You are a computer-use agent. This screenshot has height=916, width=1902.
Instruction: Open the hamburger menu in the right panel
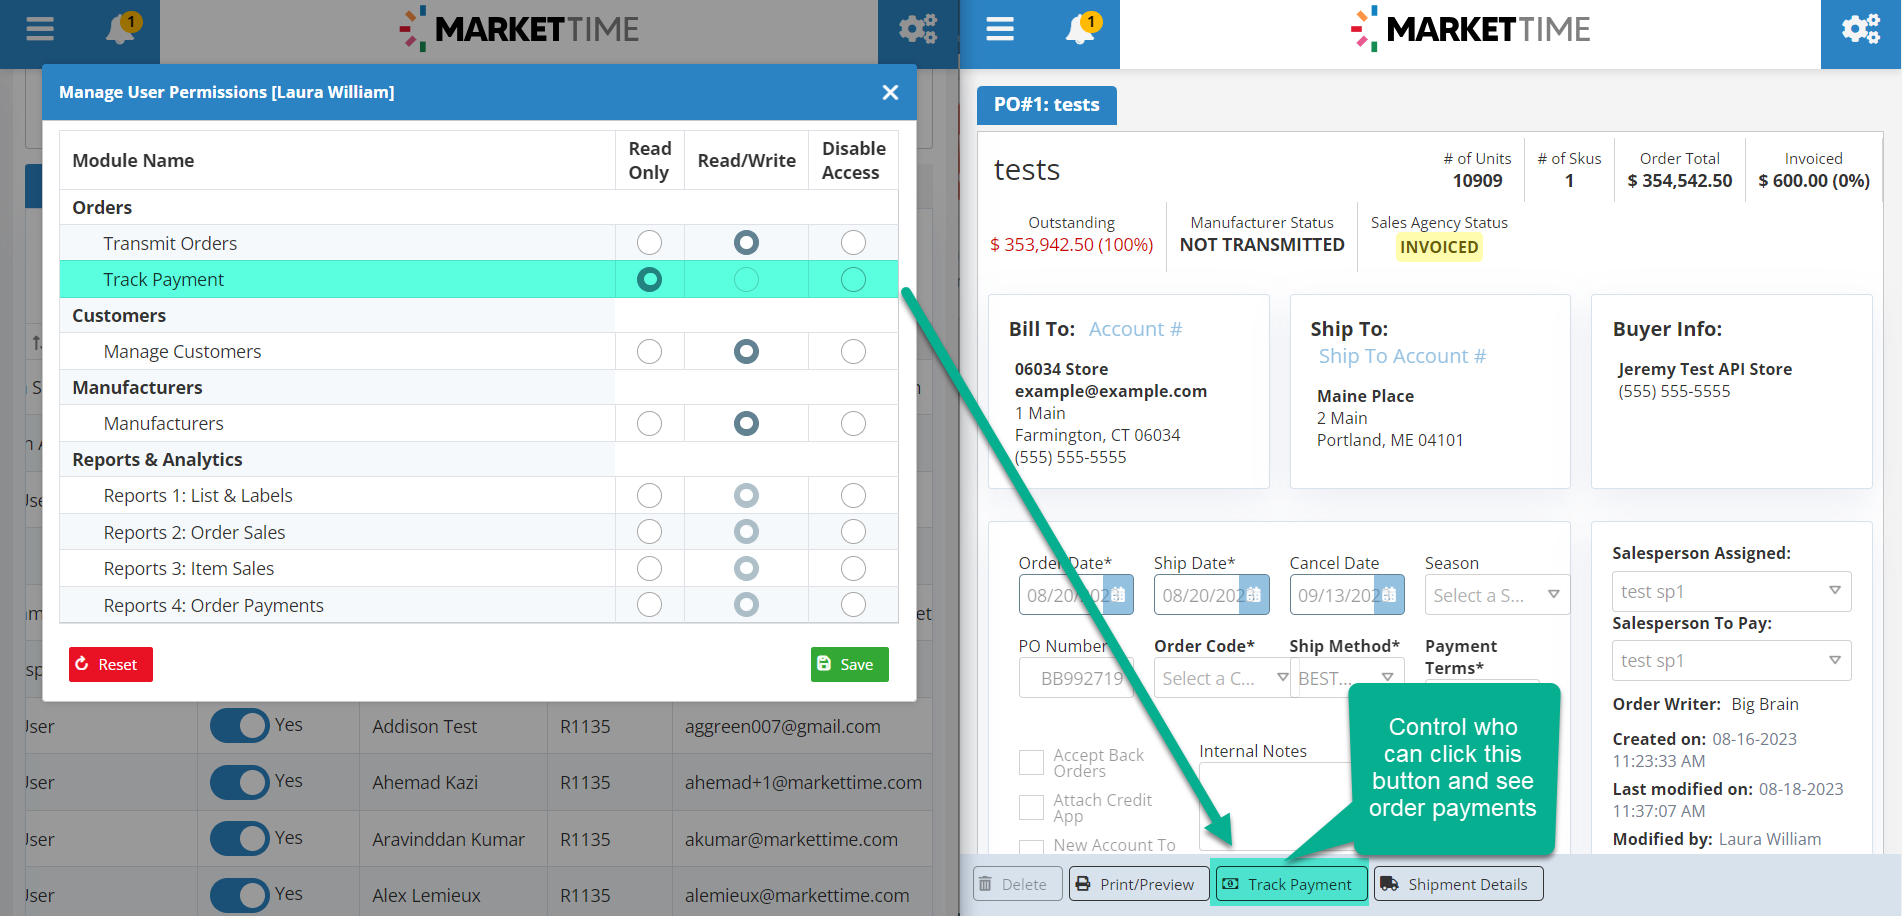point(999,30)
